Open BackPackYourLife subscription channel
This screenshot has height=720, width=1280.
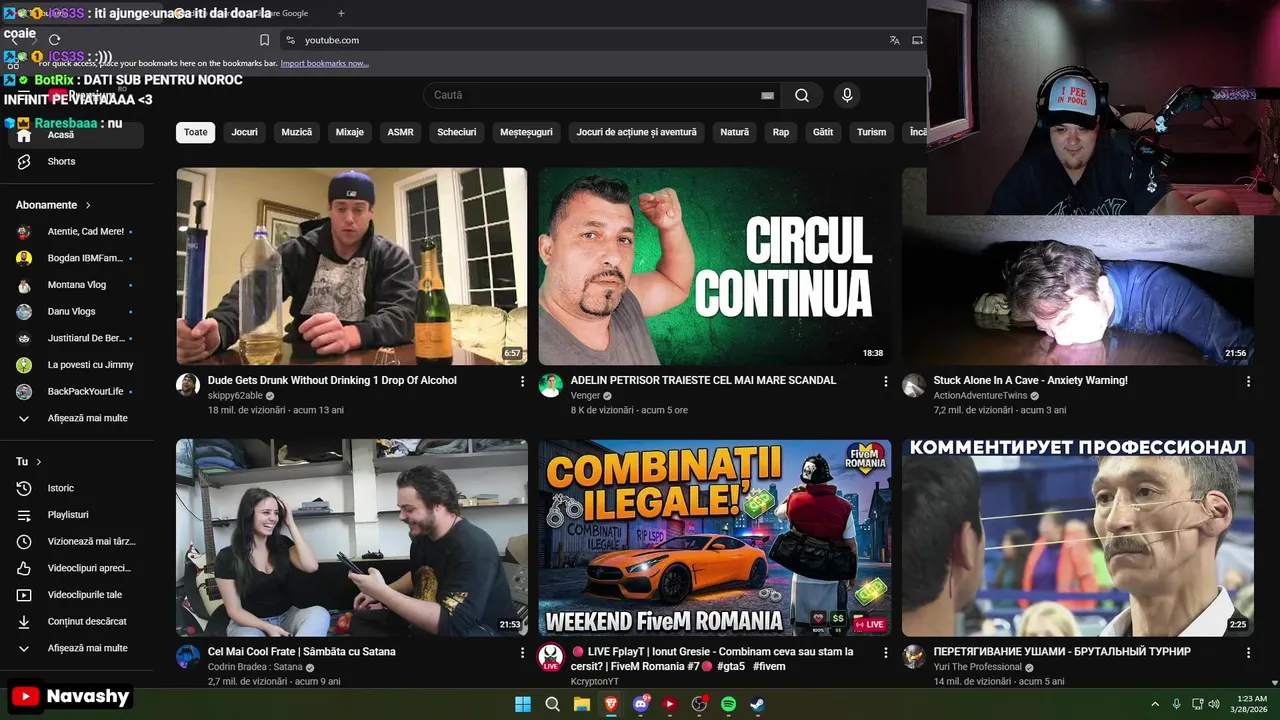tap(76, 391)
